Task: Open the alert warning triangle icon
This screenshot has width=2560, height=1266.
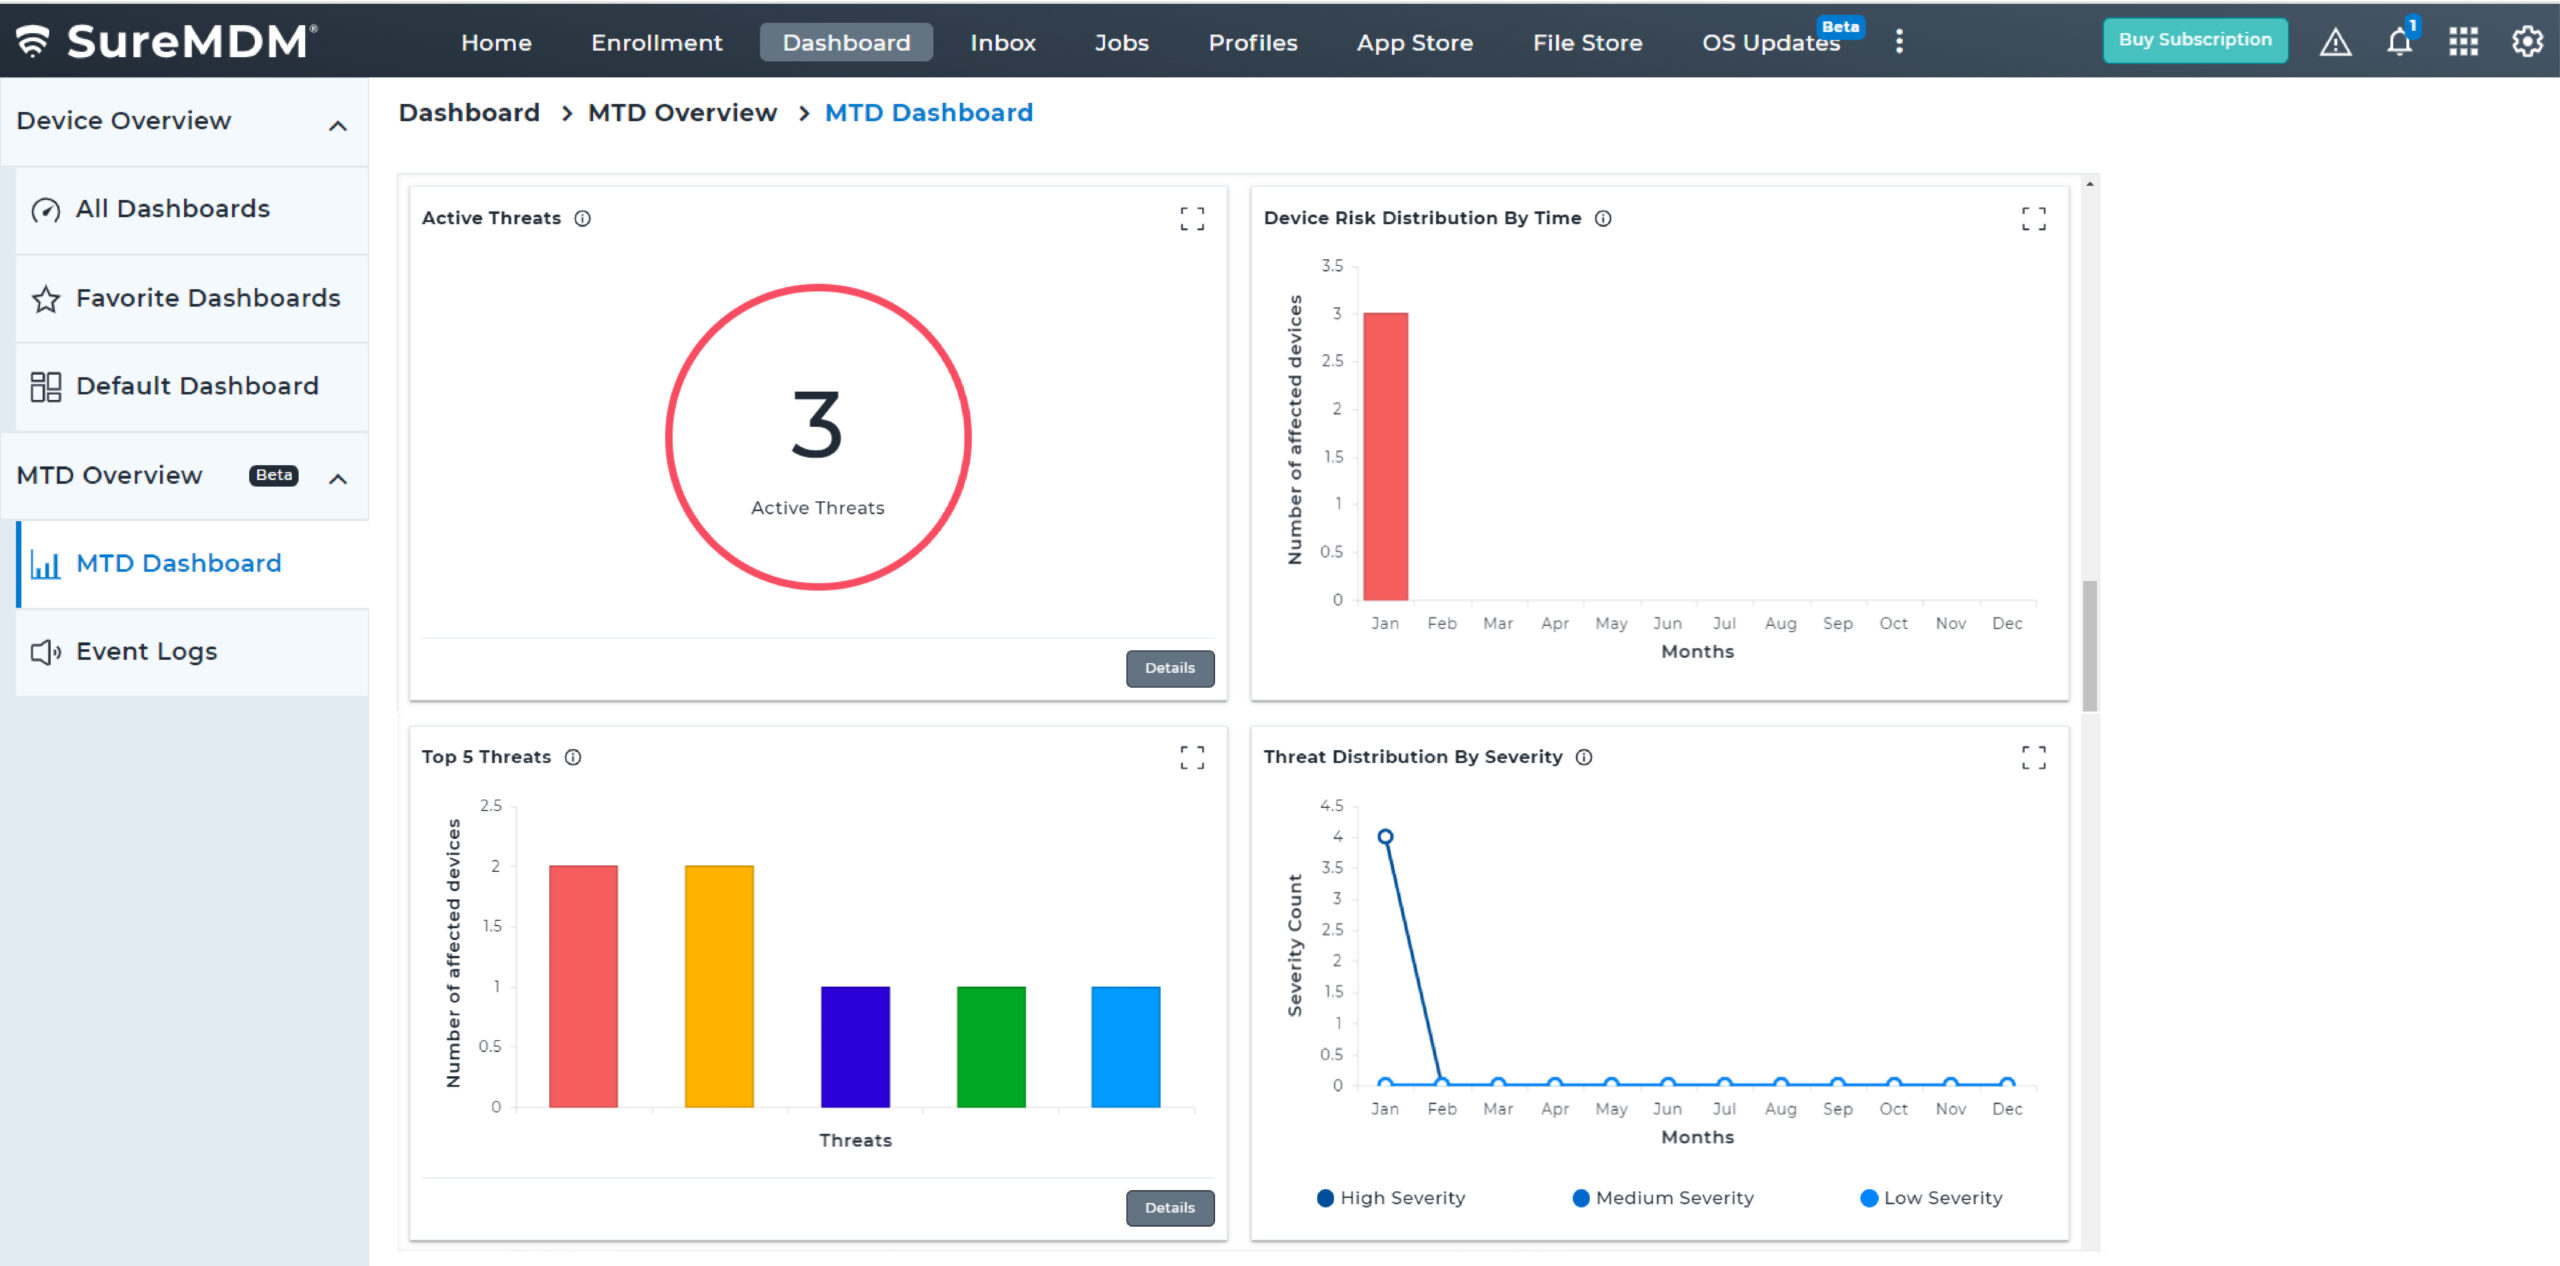Action: click(x=2335, y=42)
